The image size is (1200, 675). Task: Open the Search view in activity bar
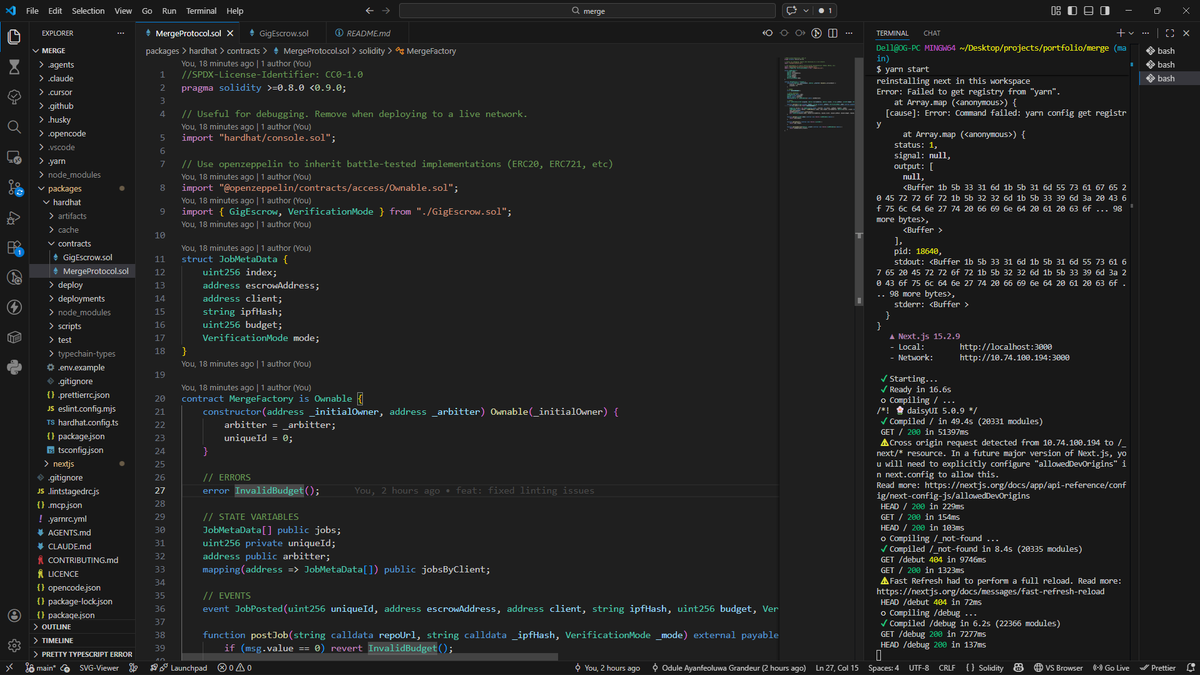click(14, 127)
